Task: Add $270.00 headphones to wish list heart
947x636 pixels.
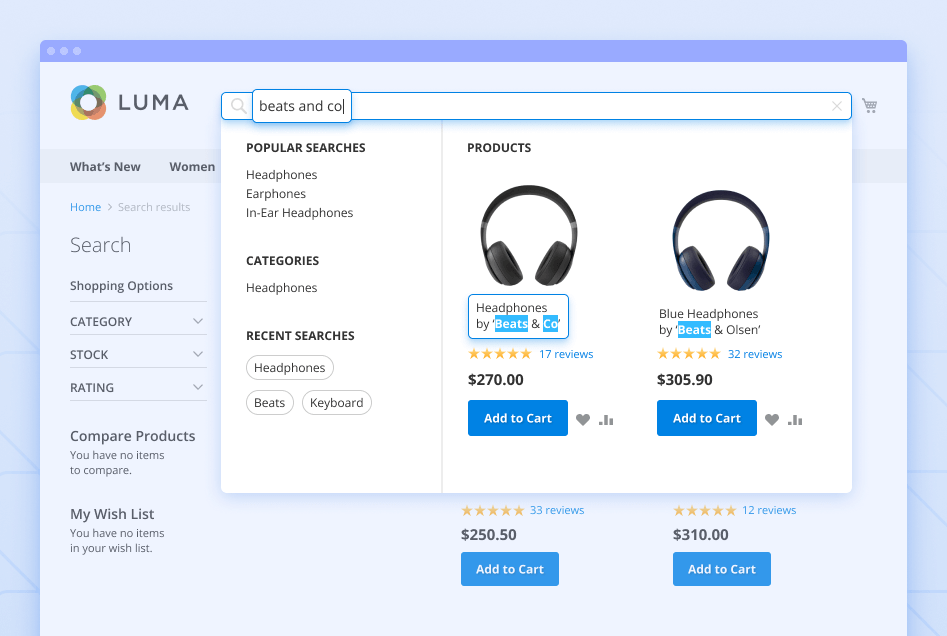Action: [x=583, y=420]
